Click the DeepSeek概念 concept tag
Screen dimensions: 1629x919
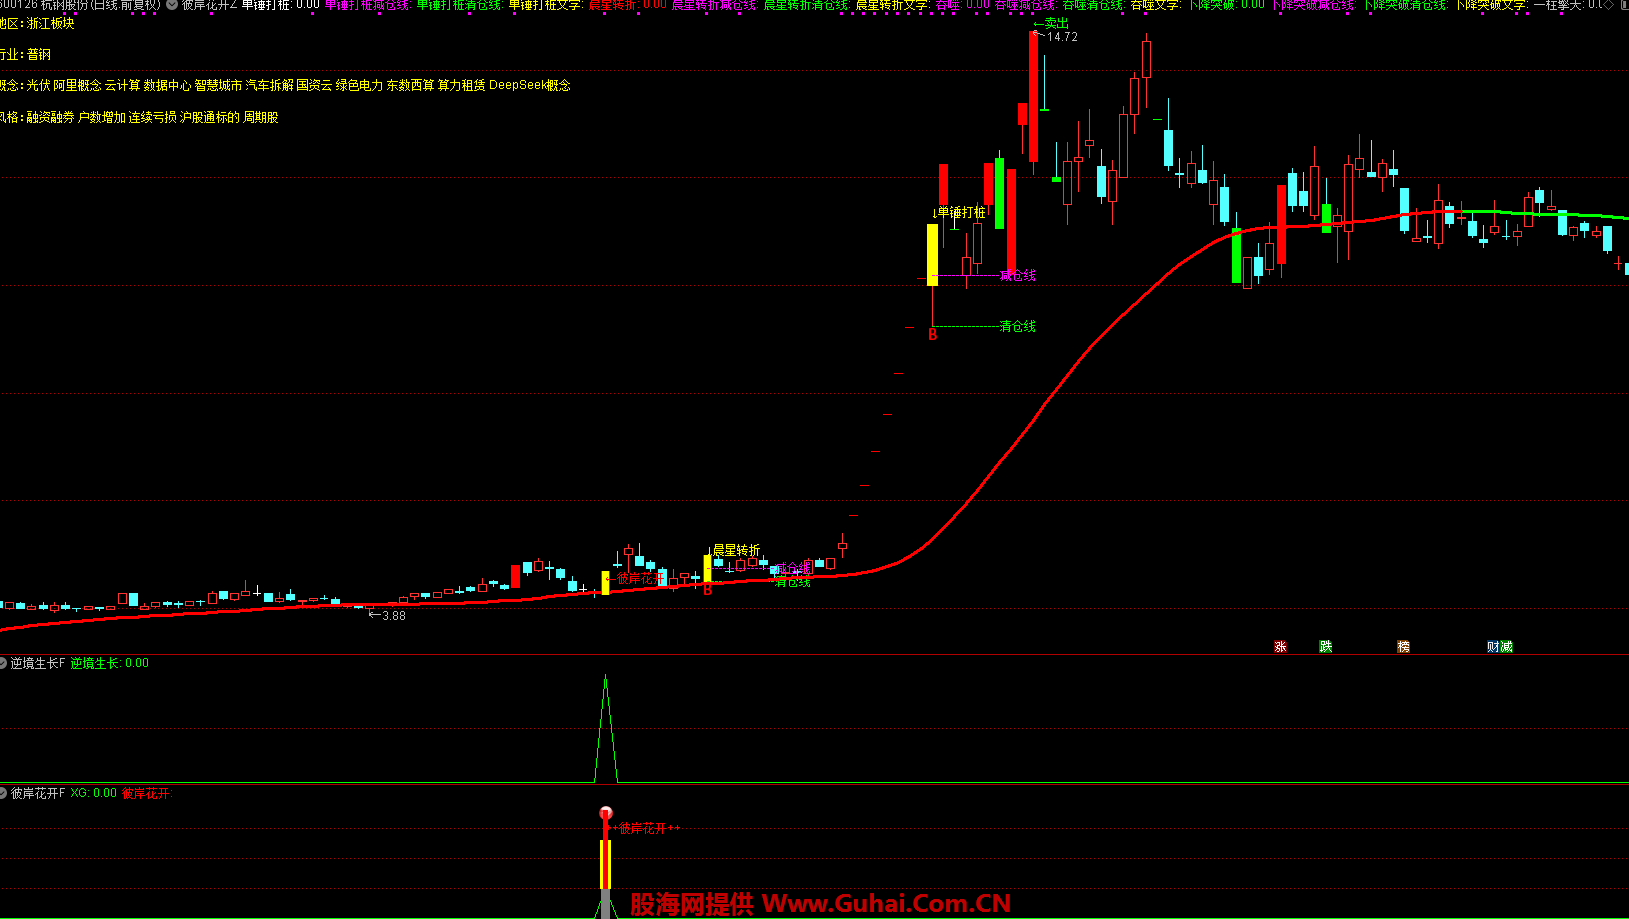[529, 86]
